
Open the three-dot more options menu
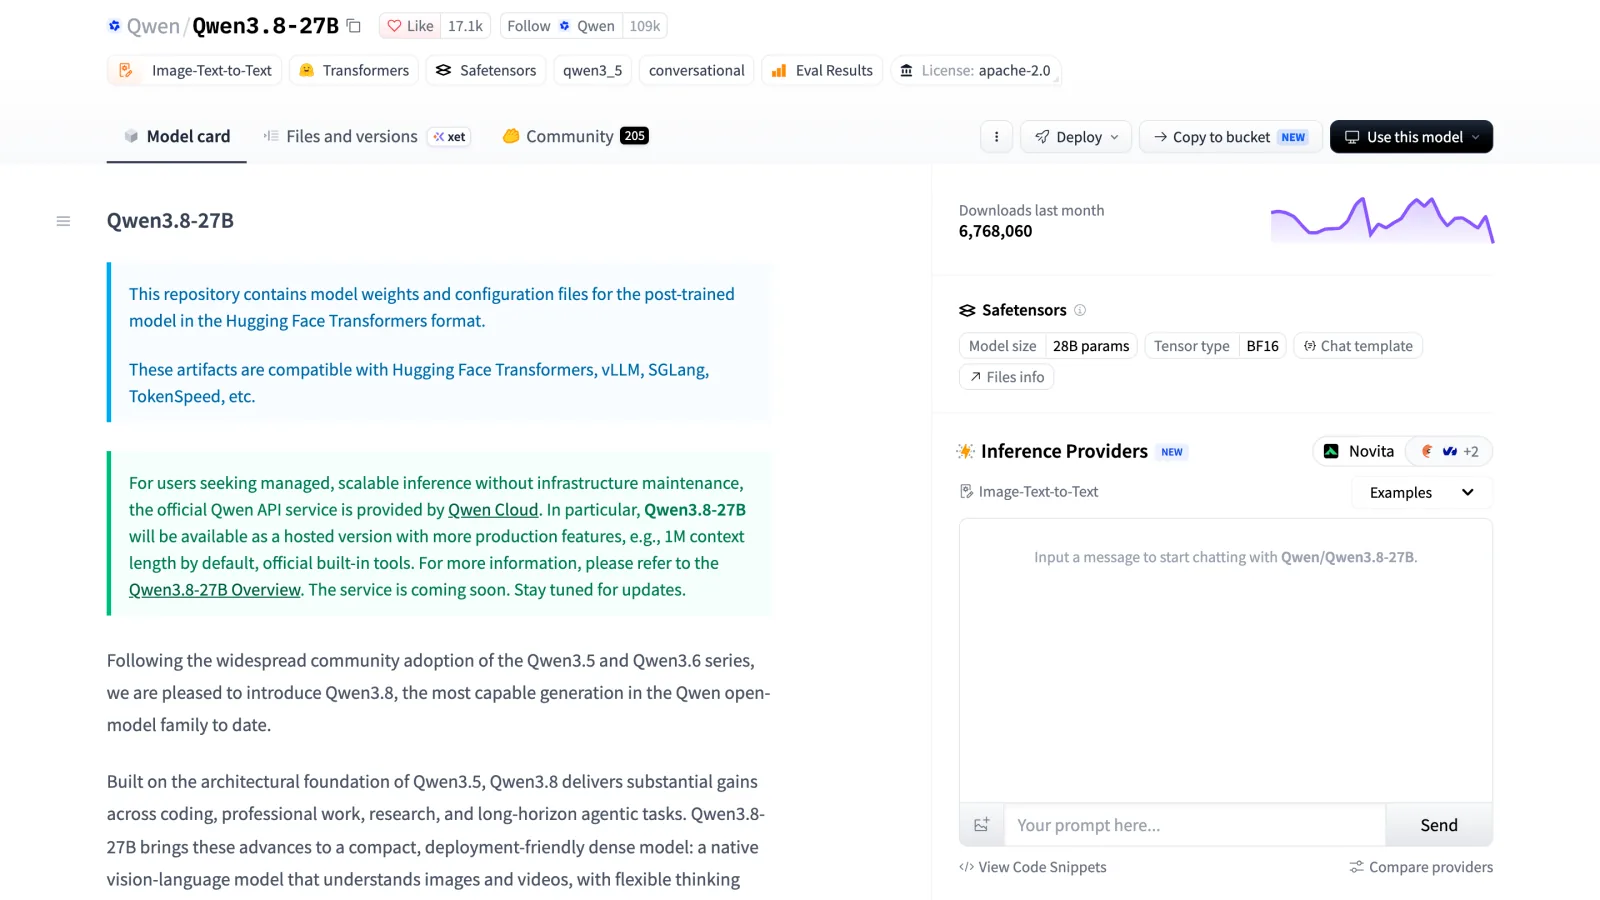996,137
